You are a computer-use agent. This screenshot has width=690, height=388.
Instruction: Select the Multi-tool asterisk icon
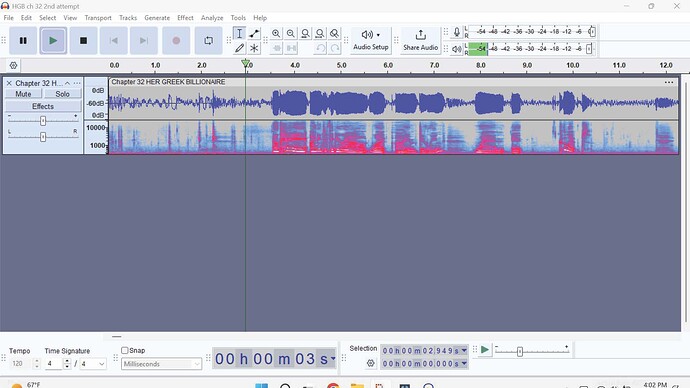point(254,48)
